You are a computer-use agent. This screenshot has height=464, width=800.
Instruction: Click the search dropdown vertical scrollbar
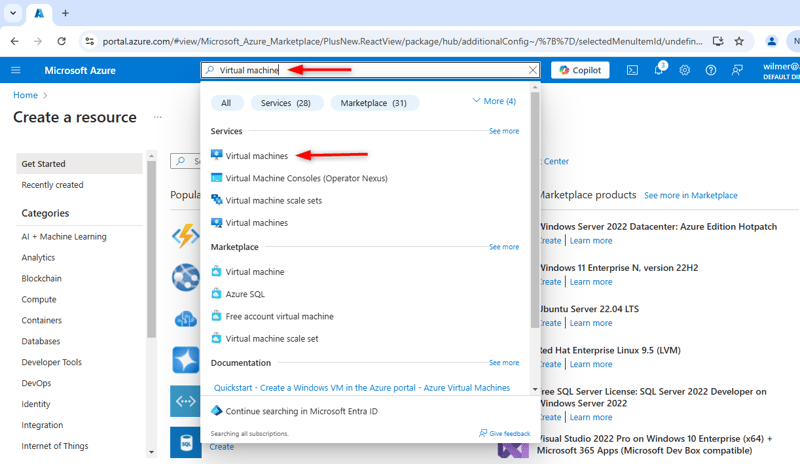[535, 209]
